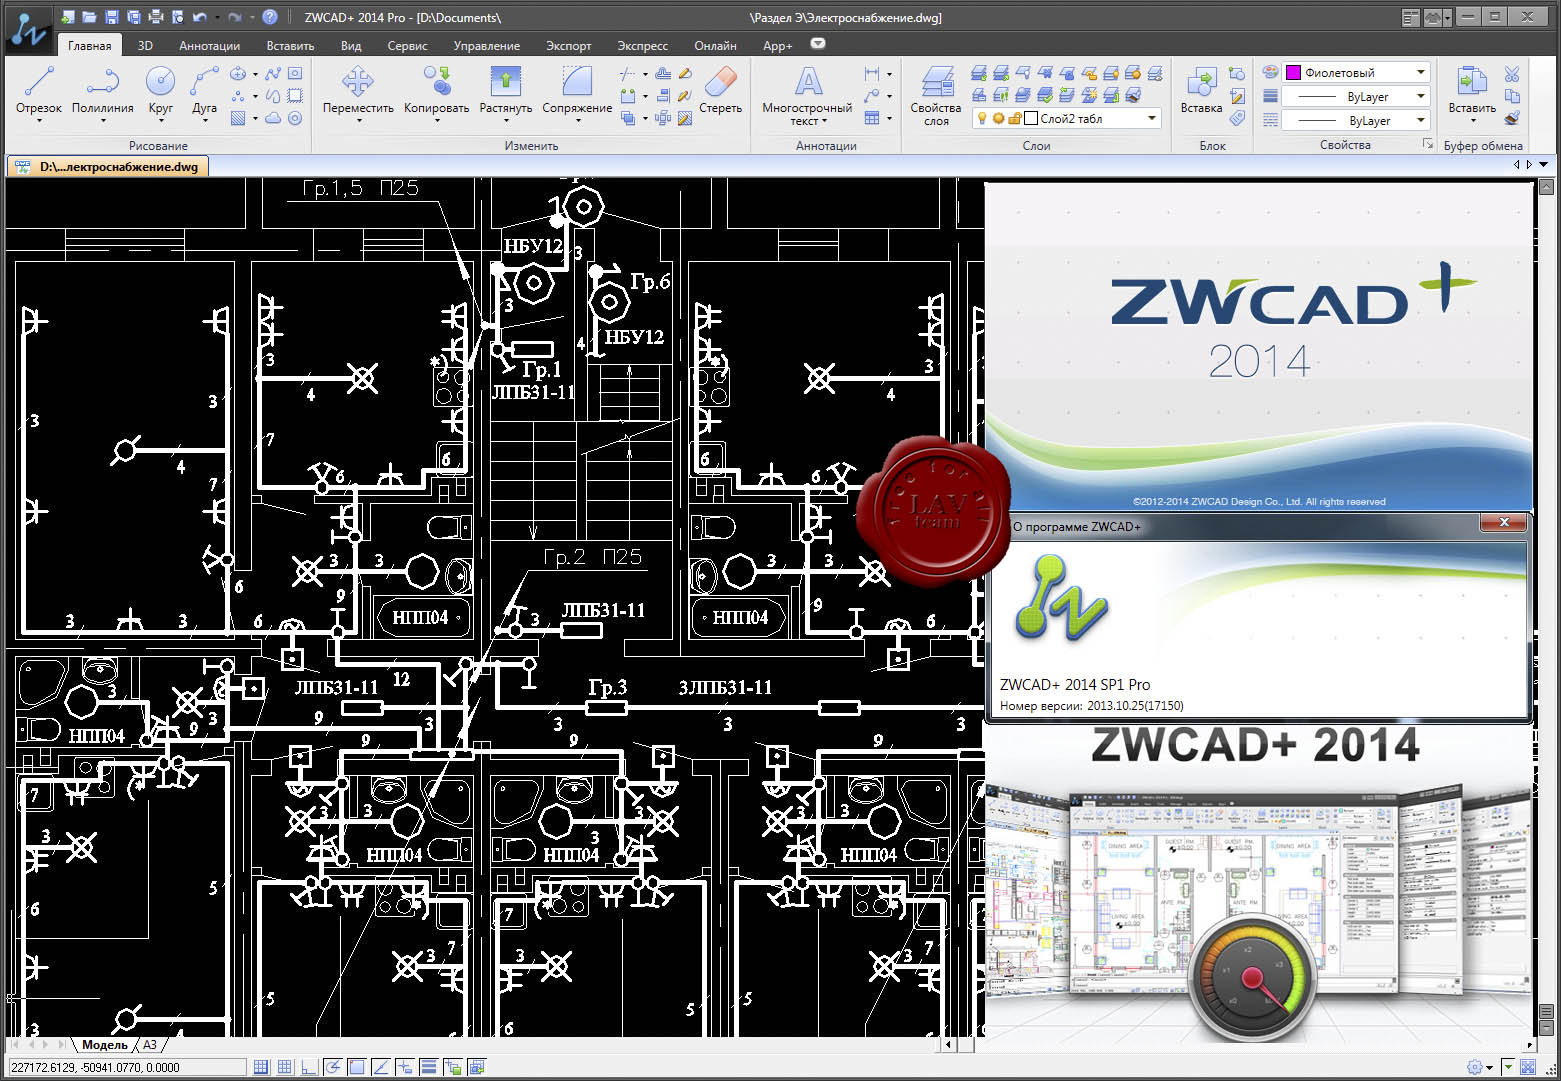
Task: Expand the Круг dropdown arrow
Action: click(160, 121)
